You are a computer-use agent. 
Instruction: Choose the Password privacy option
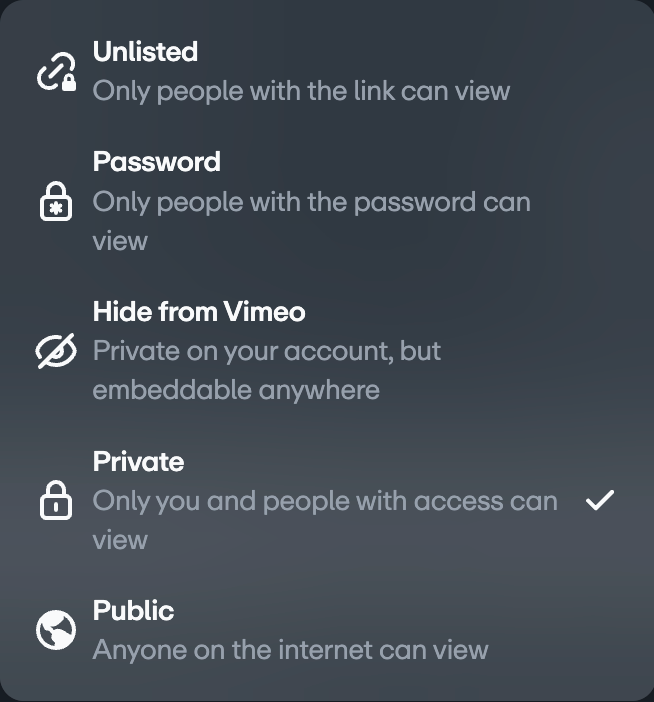156,162
